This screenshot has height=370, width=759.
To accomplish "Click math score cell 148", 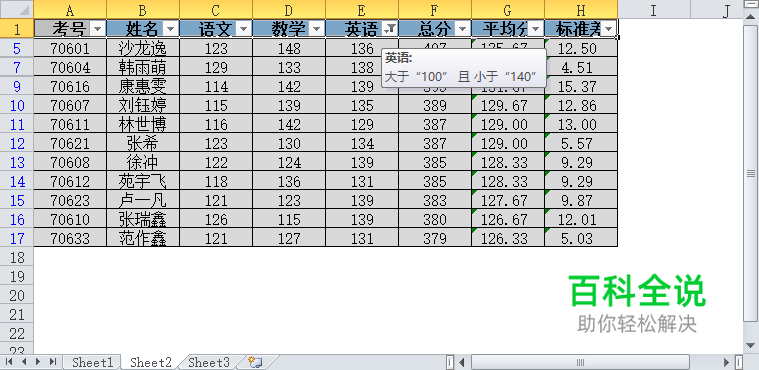I will [289, 48].
